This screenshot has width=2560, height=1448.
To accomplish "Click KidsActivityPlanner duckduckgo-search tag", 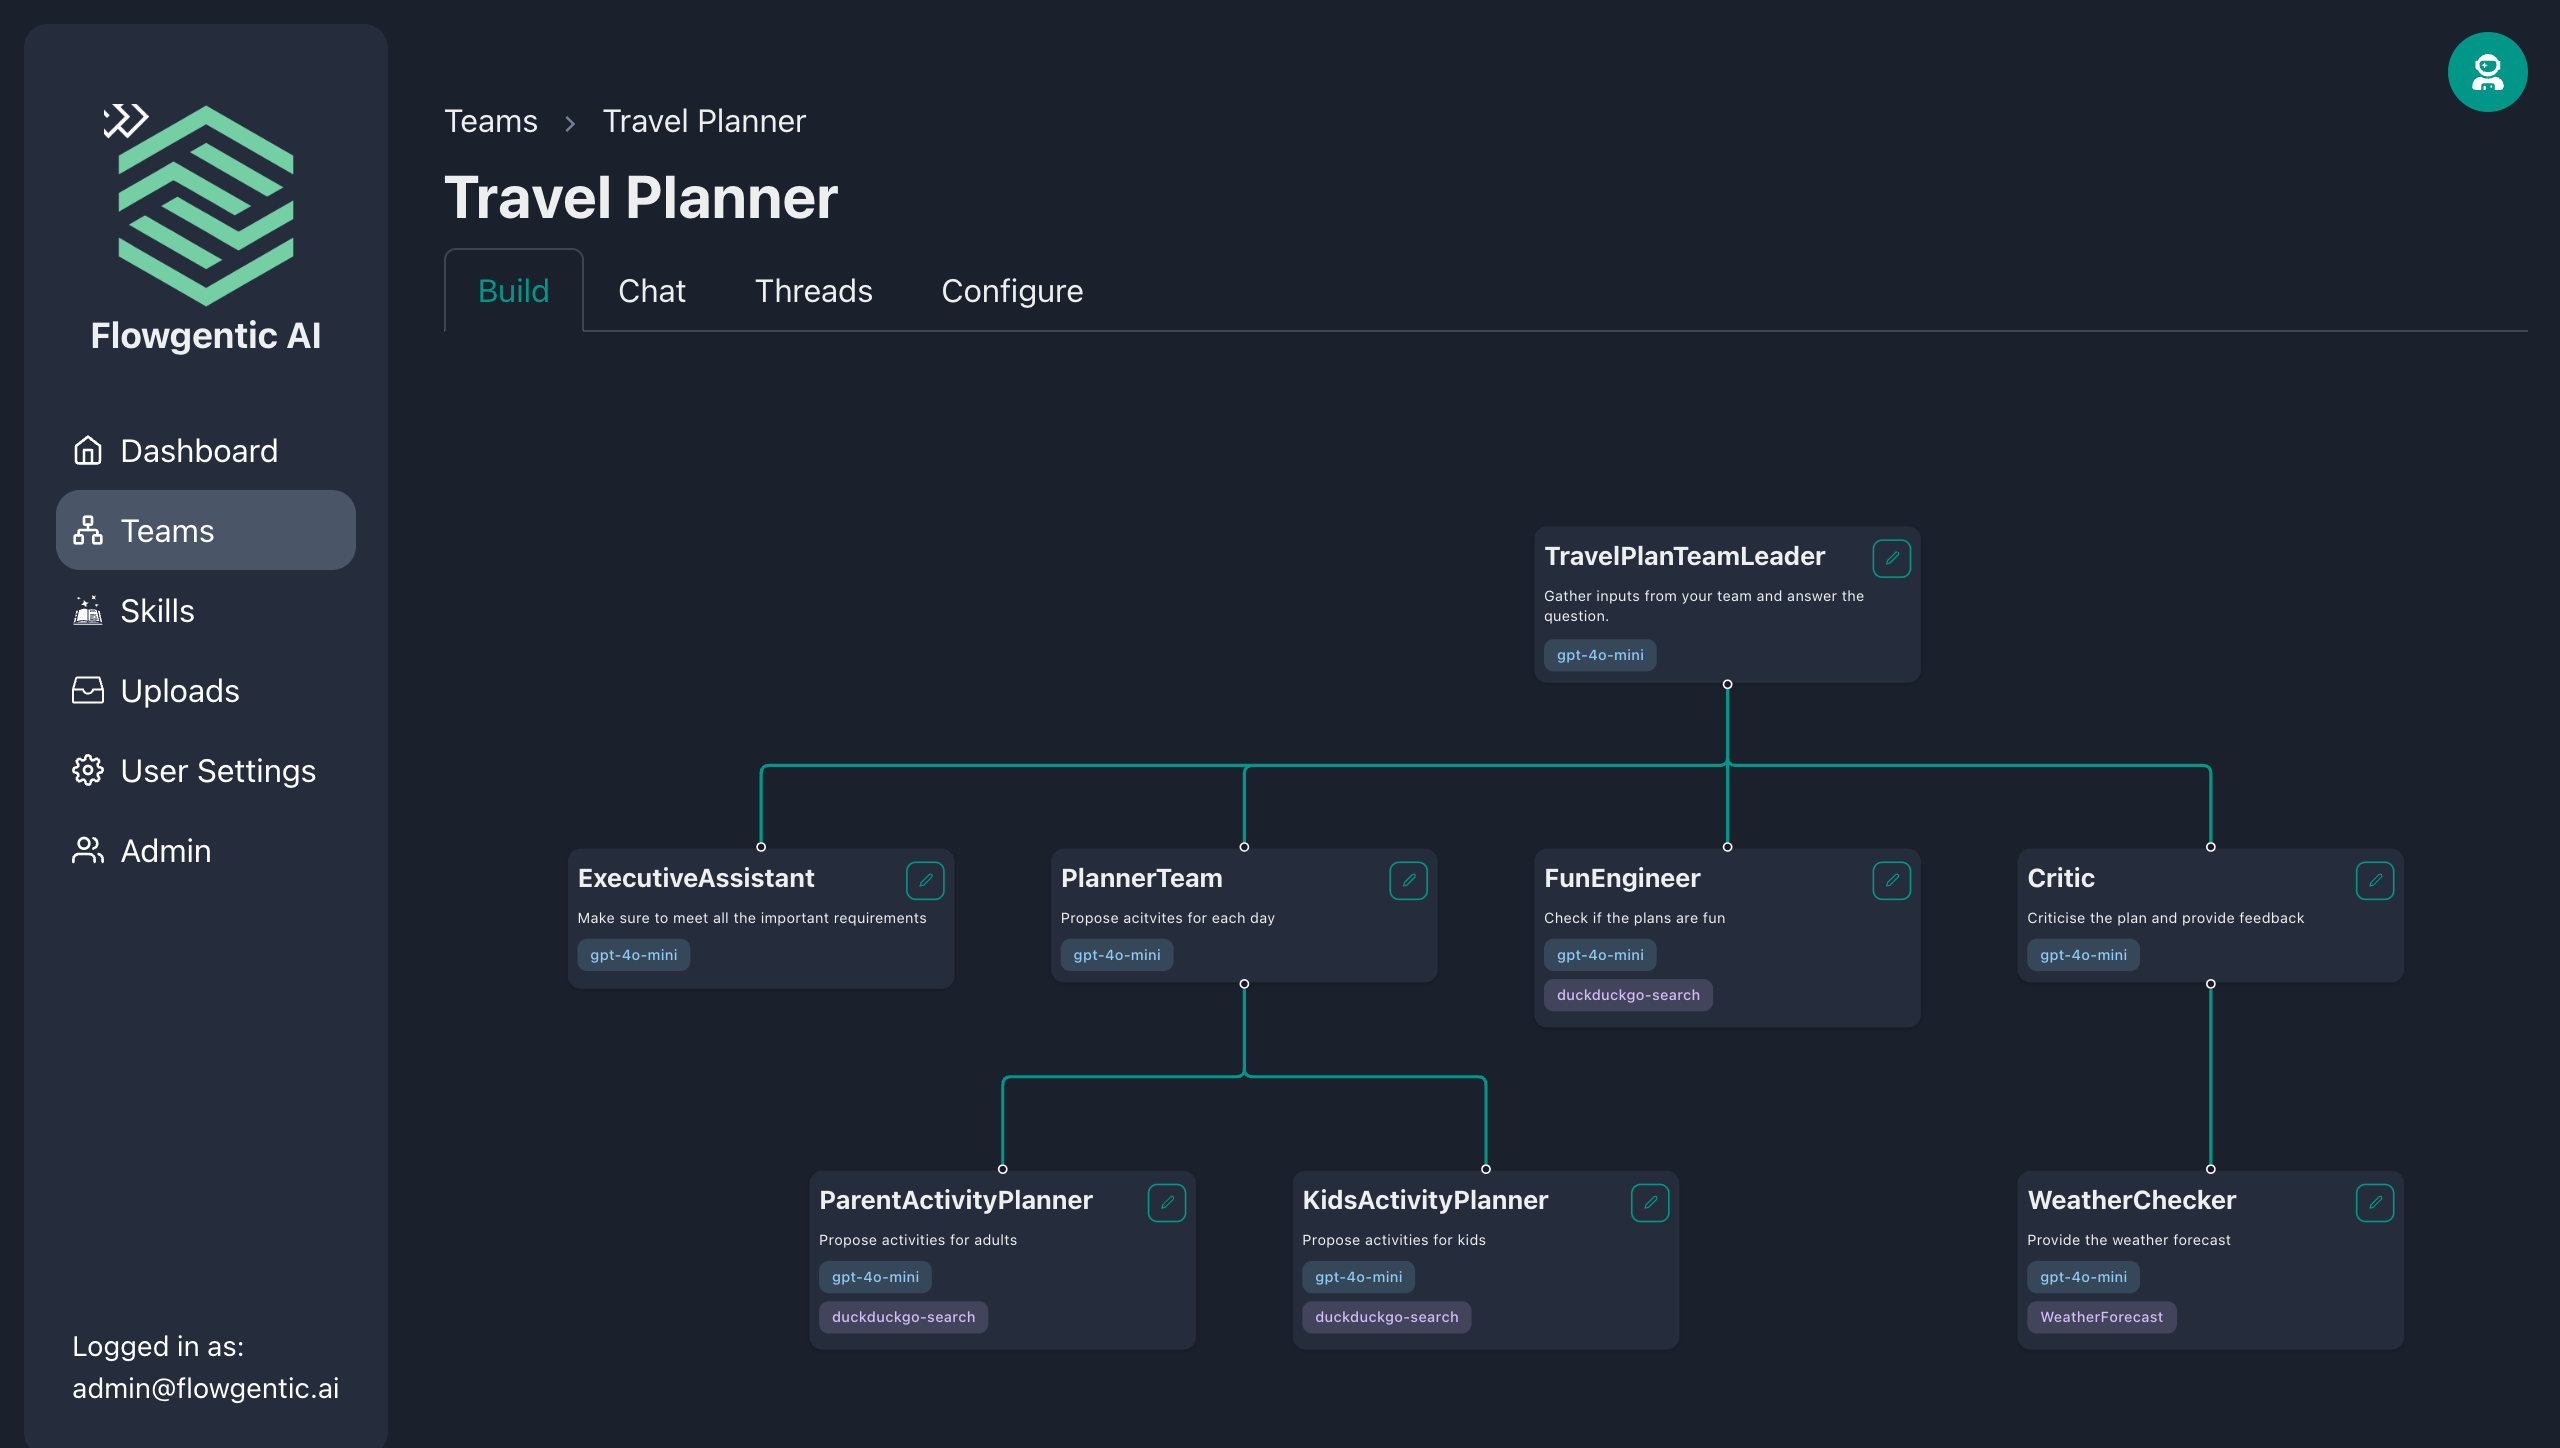I will coord(1386,1317).
